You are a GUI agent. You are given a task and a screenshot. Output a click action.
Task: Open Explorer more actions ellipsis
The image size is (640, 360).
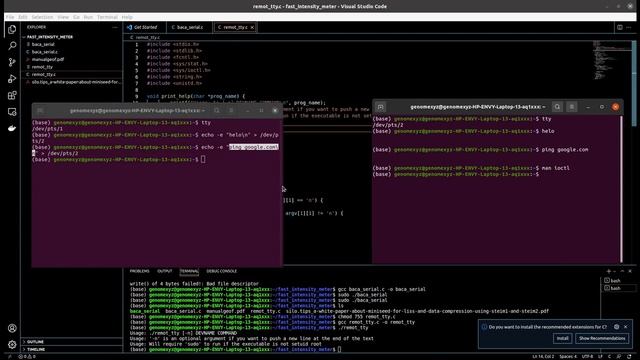(x=115, y=27)
